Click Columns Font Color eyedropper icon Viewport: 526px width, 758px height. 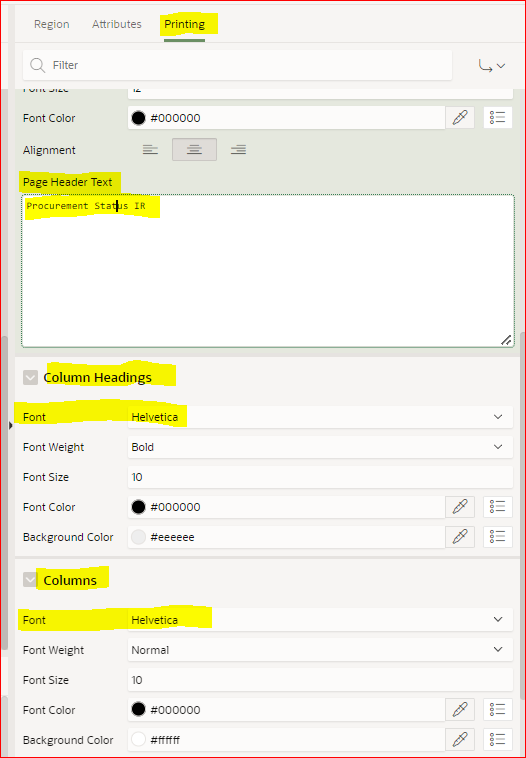[x=460, y=709]
